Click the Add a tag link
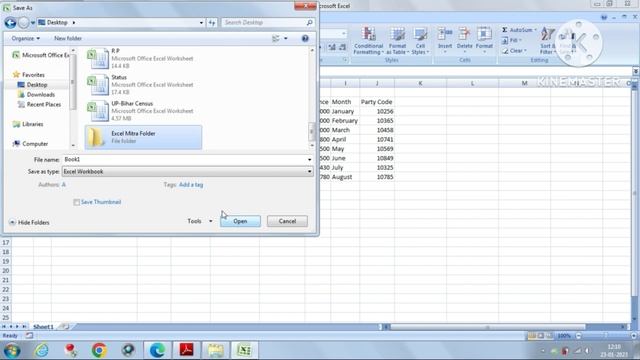Viewport: 640px width, 360px height. tap(191, 184)
